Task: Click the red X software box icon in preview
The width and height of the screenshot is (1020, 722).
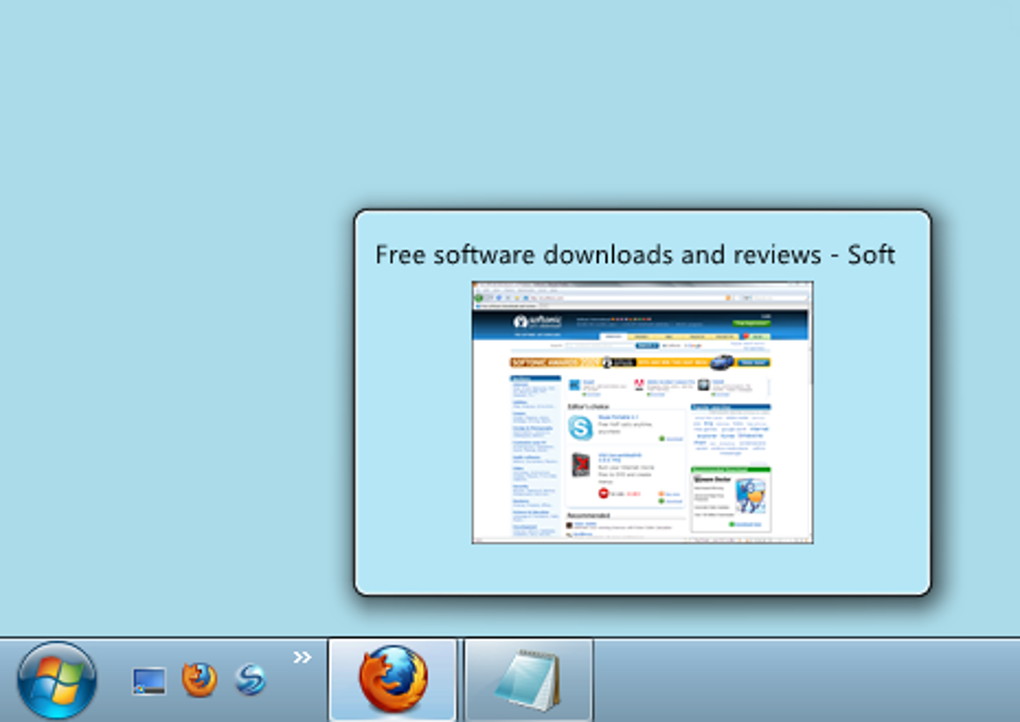Action: 581,467
